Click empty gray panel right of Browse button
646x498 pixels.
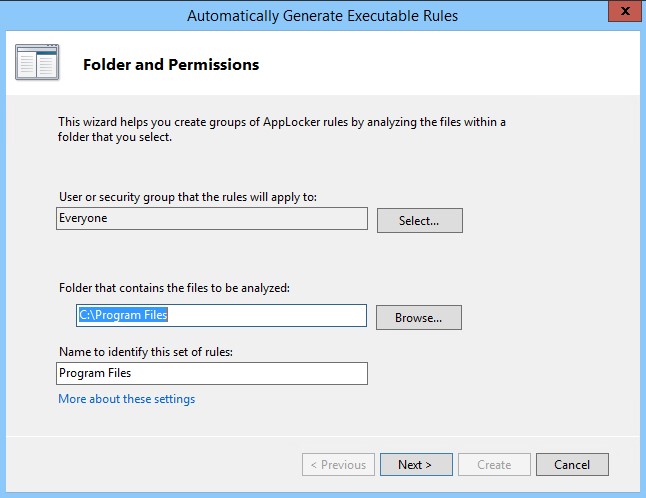[550, 317]
